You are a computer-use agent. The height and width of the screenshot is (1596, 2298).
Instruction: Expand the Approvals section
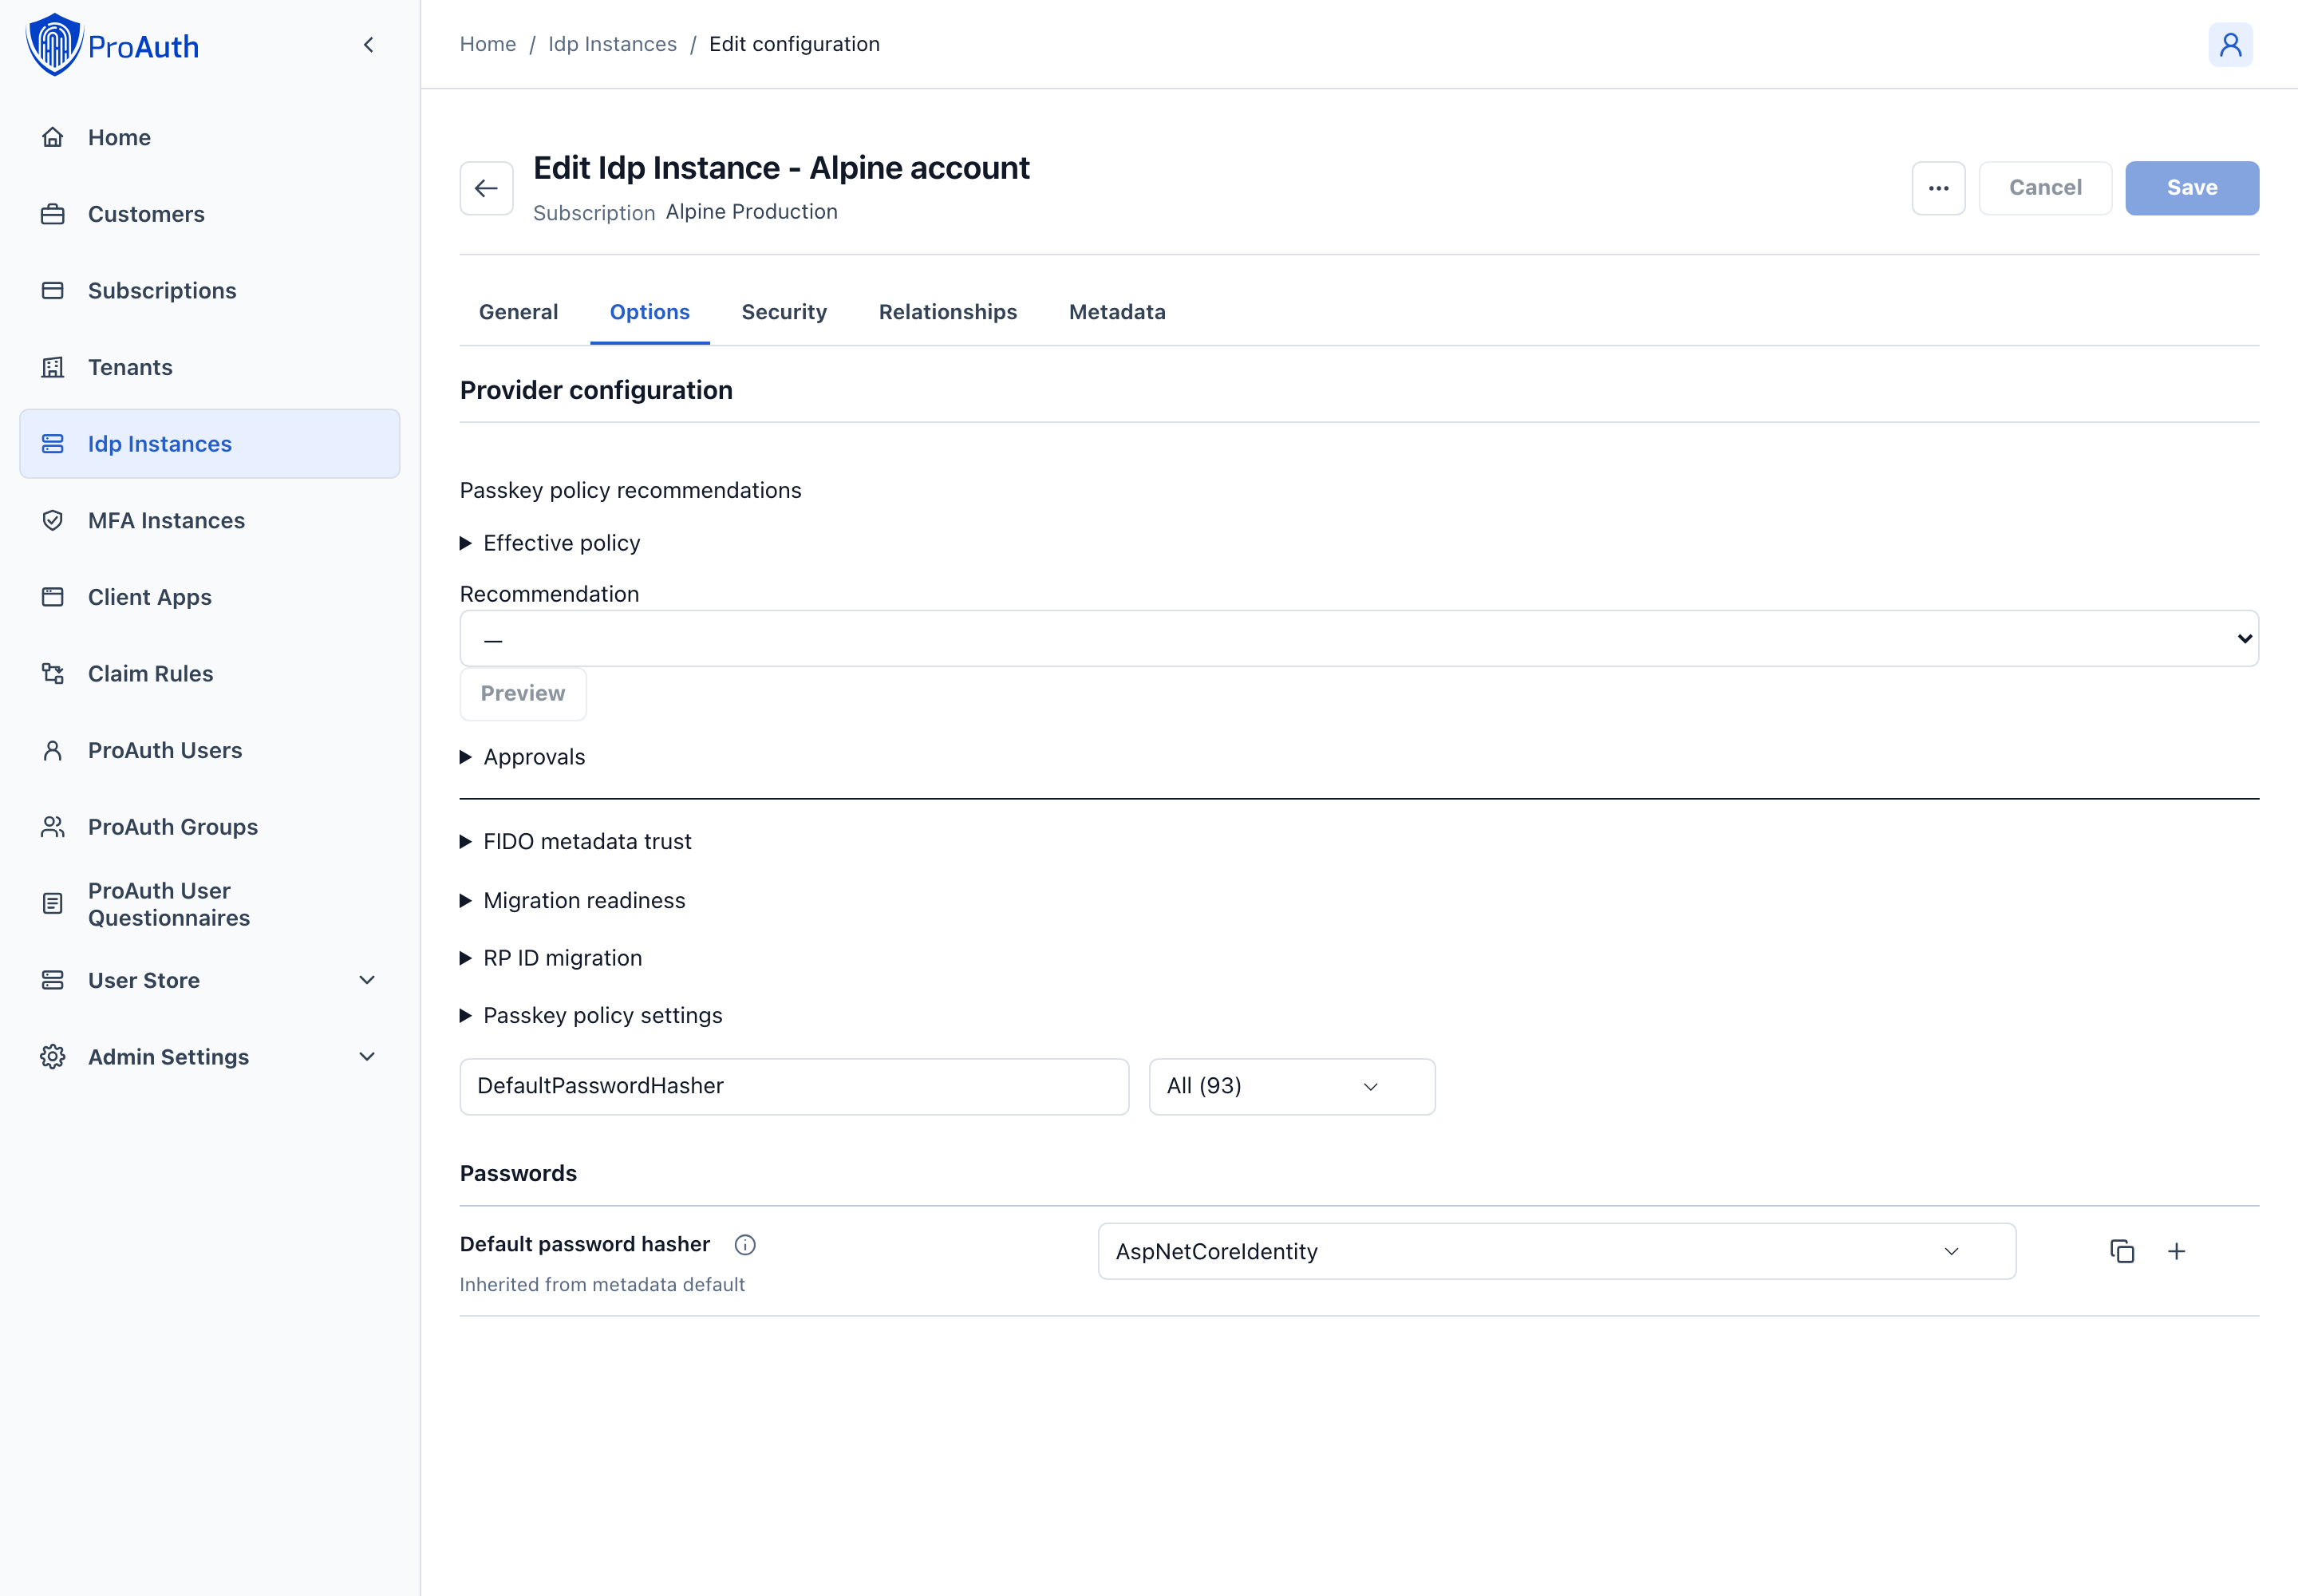pos(523,757)
